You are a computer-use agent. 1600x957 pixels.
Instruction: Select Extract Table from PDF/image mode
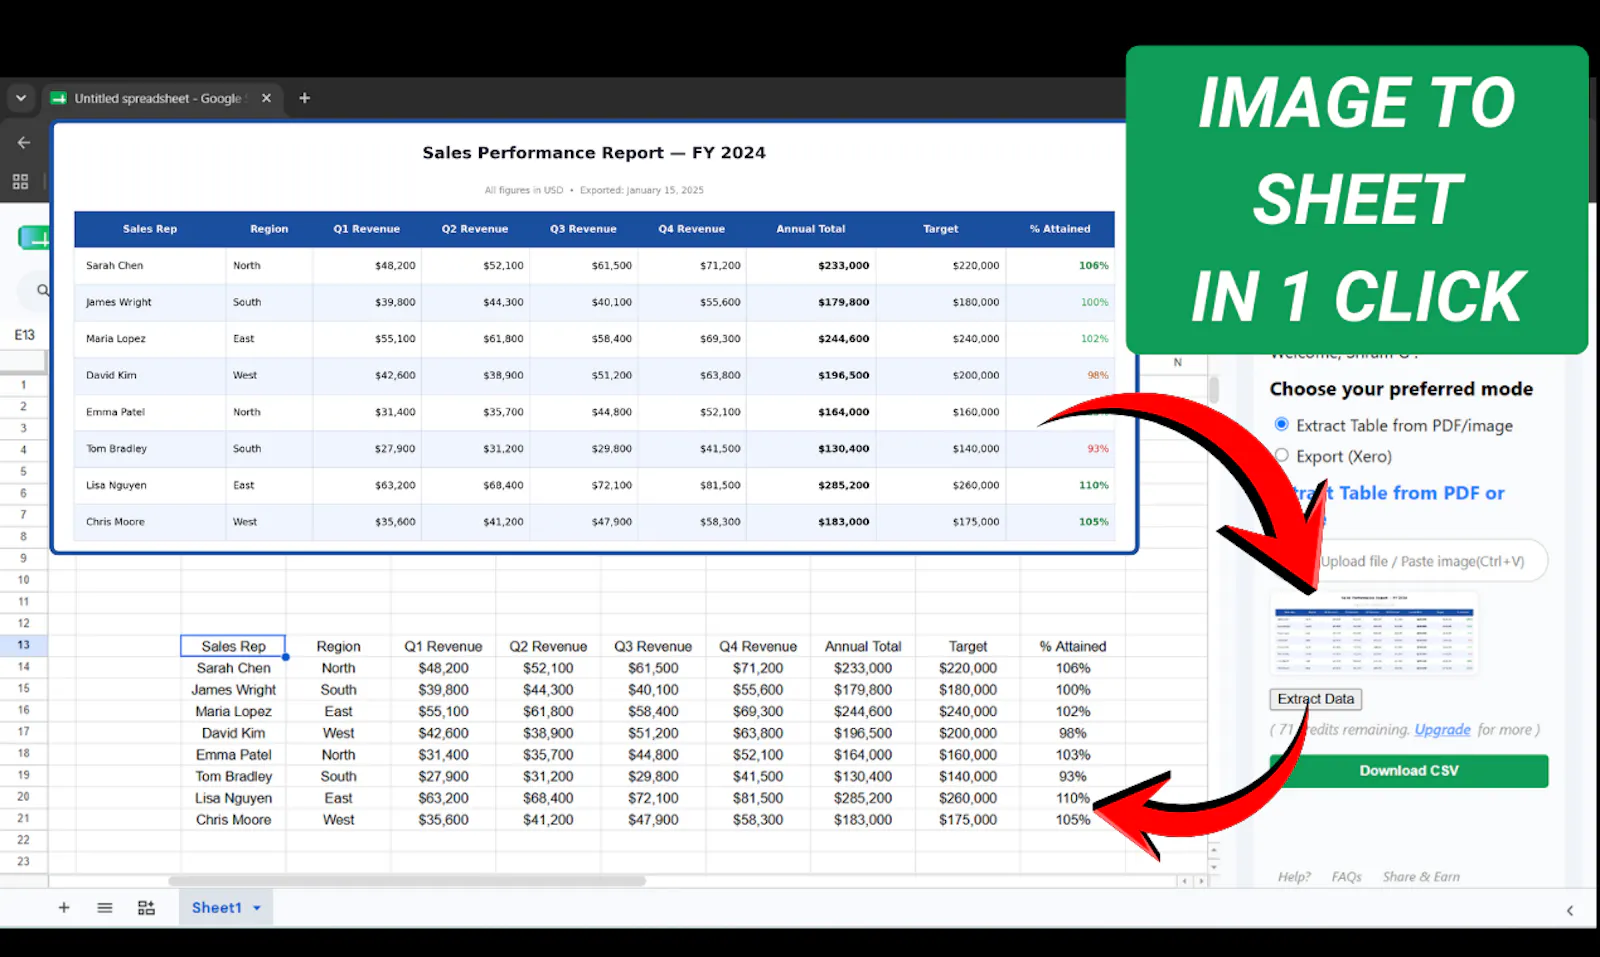tap(1281, 425)
